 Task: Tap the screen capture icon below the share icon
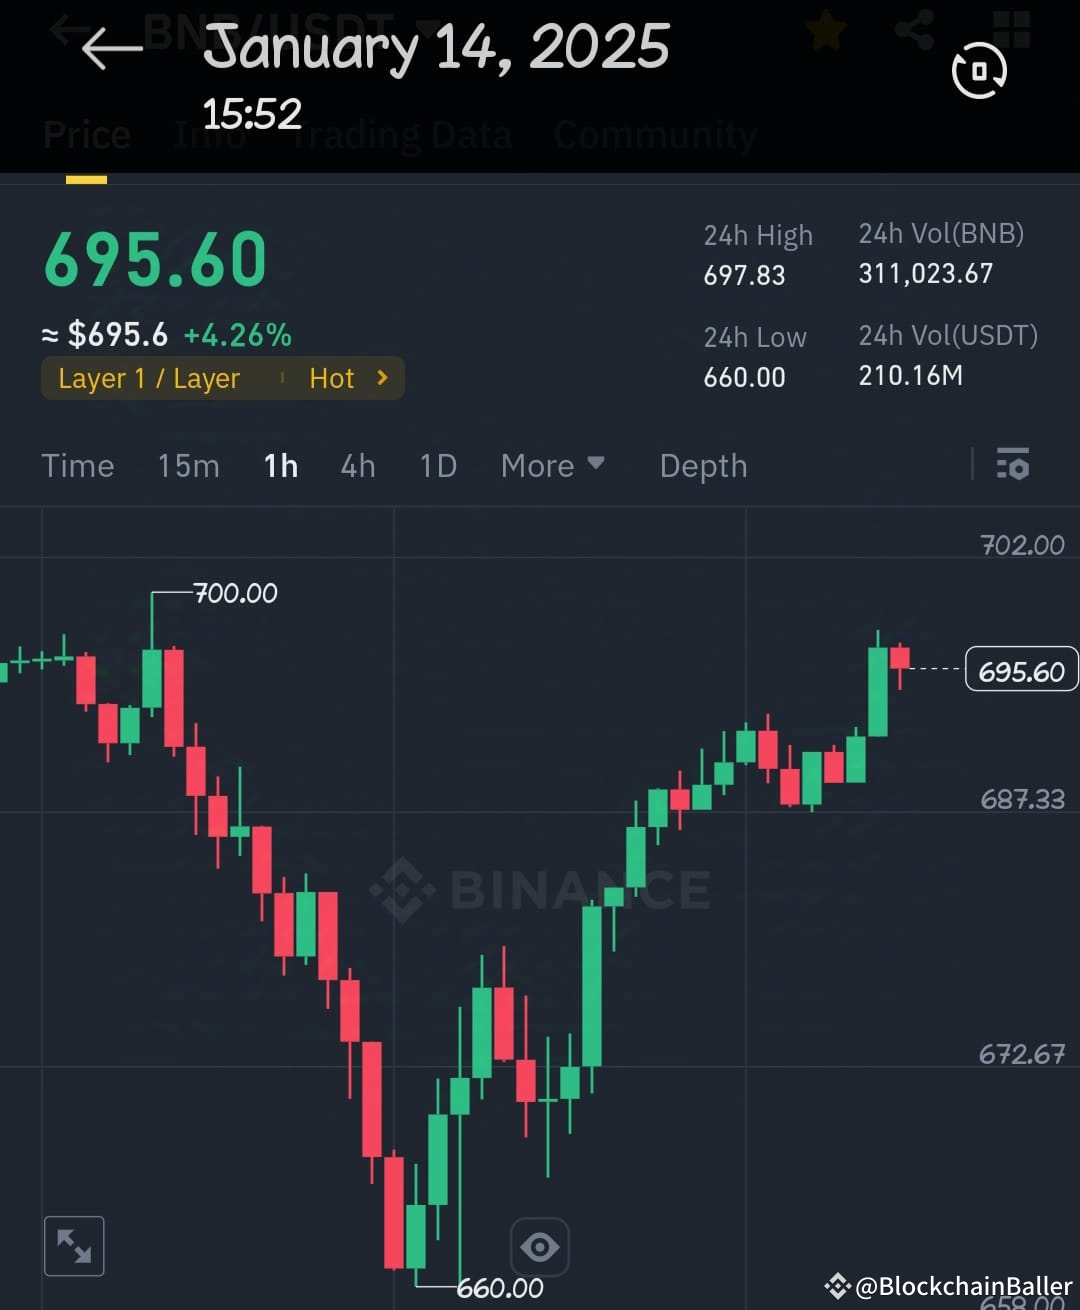point(977,70)
